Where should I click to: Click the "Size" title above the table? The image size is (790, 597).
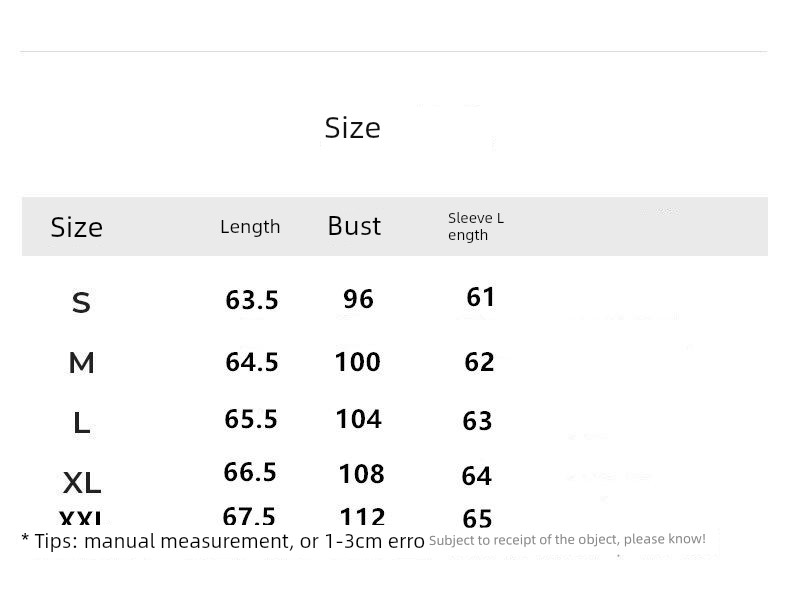coord(352,128)
